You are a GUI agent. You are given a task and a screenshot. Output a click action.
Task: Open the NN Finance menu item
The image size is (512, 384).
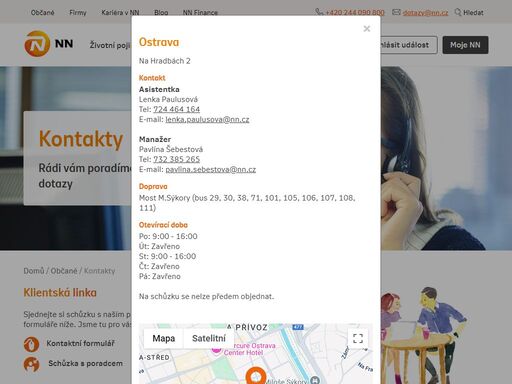tap(200, 13)
